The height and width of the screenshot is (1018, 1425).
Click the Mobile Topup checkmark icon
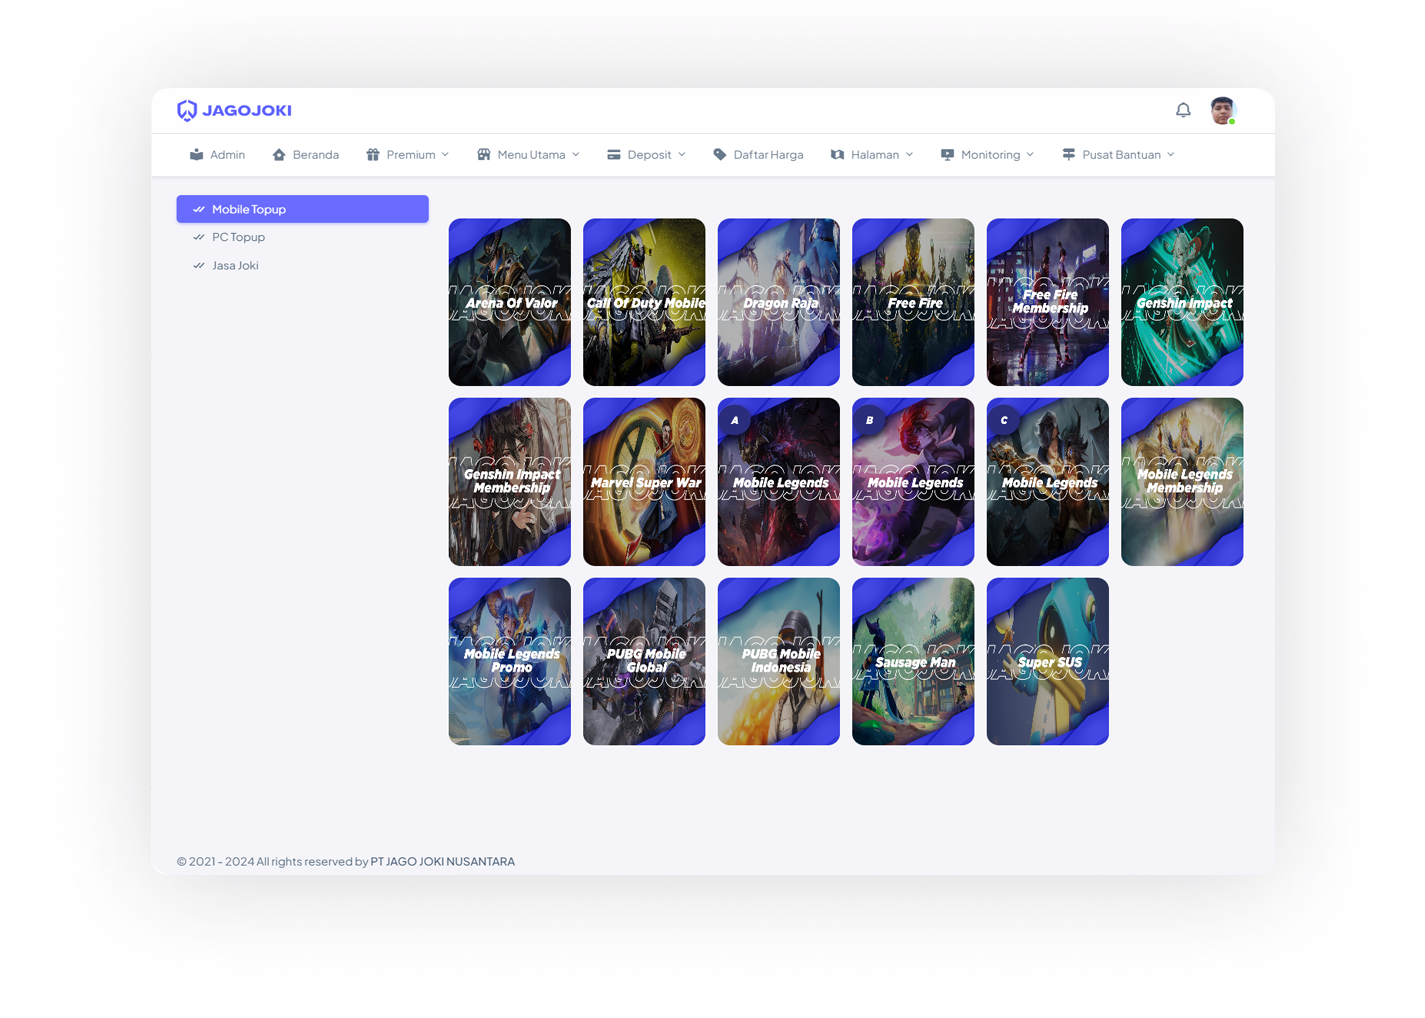tap(199, 209)
